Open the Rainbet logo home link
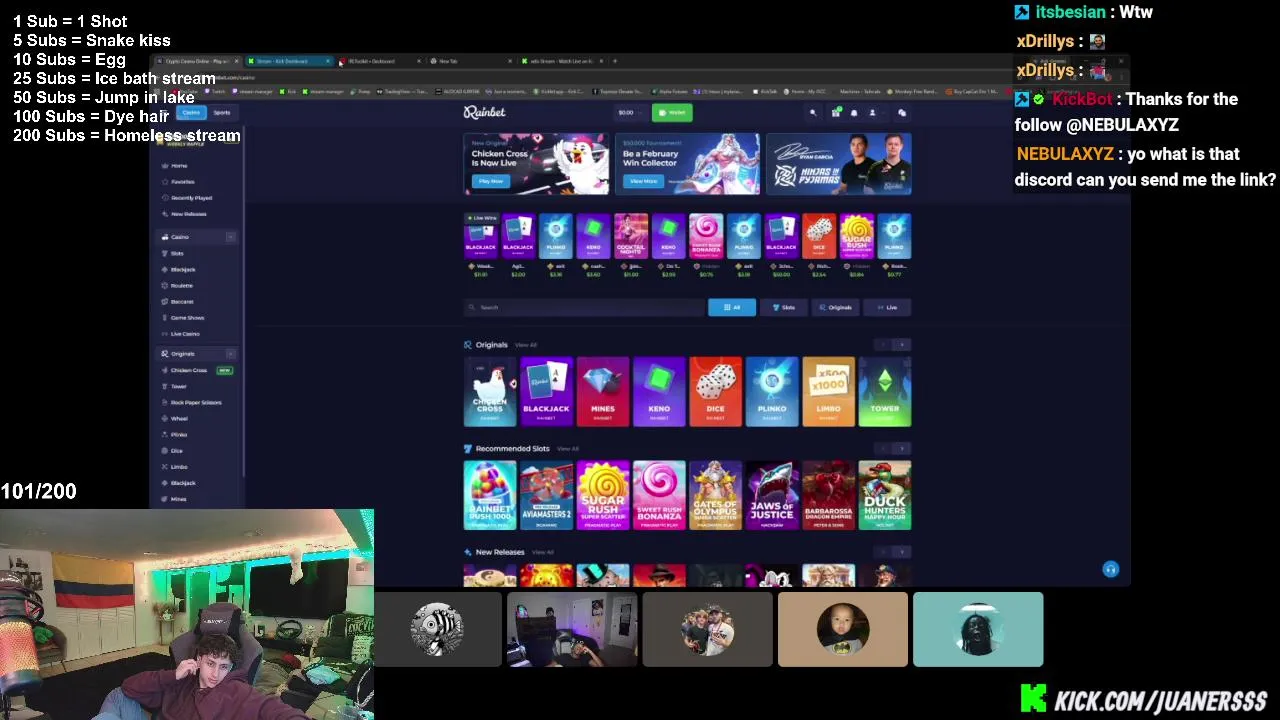Image resolution: width=1280 pixels, height=720 pixels. 484,112
